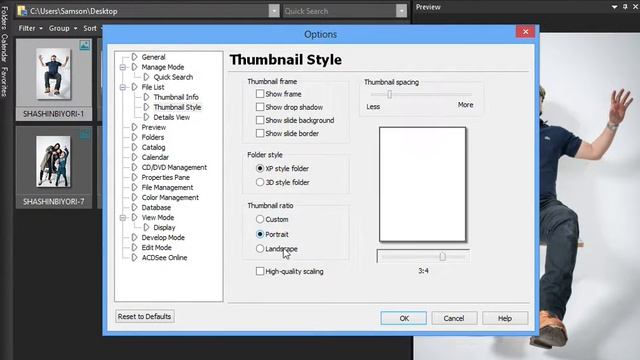Switch to the Calendar side tab
640x360 pixels.
pyautogui.click(x=4, y=48)
